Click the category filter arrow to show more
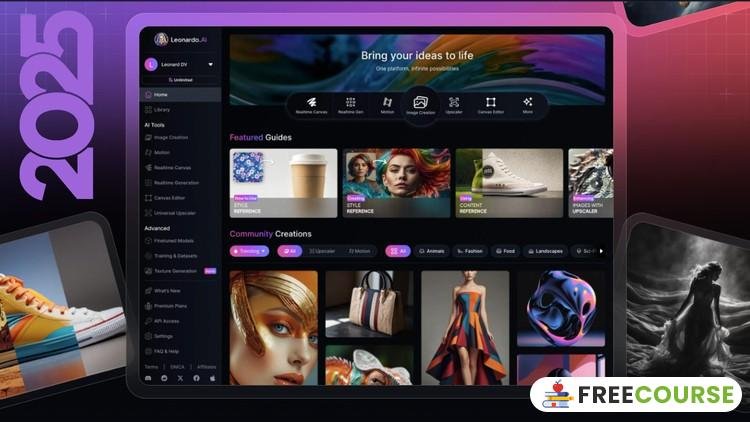750x422 pixels. coord(602,251)
